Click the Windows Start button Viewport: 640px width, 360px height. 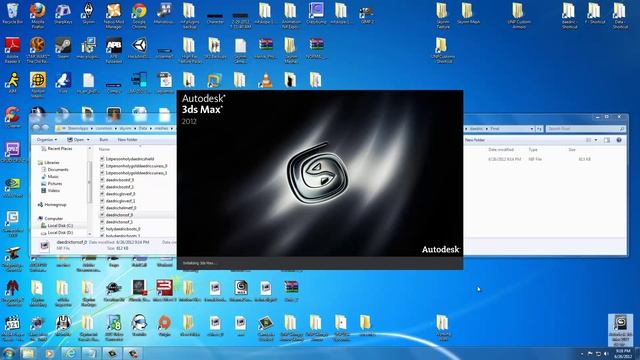[x=9, y=353]
